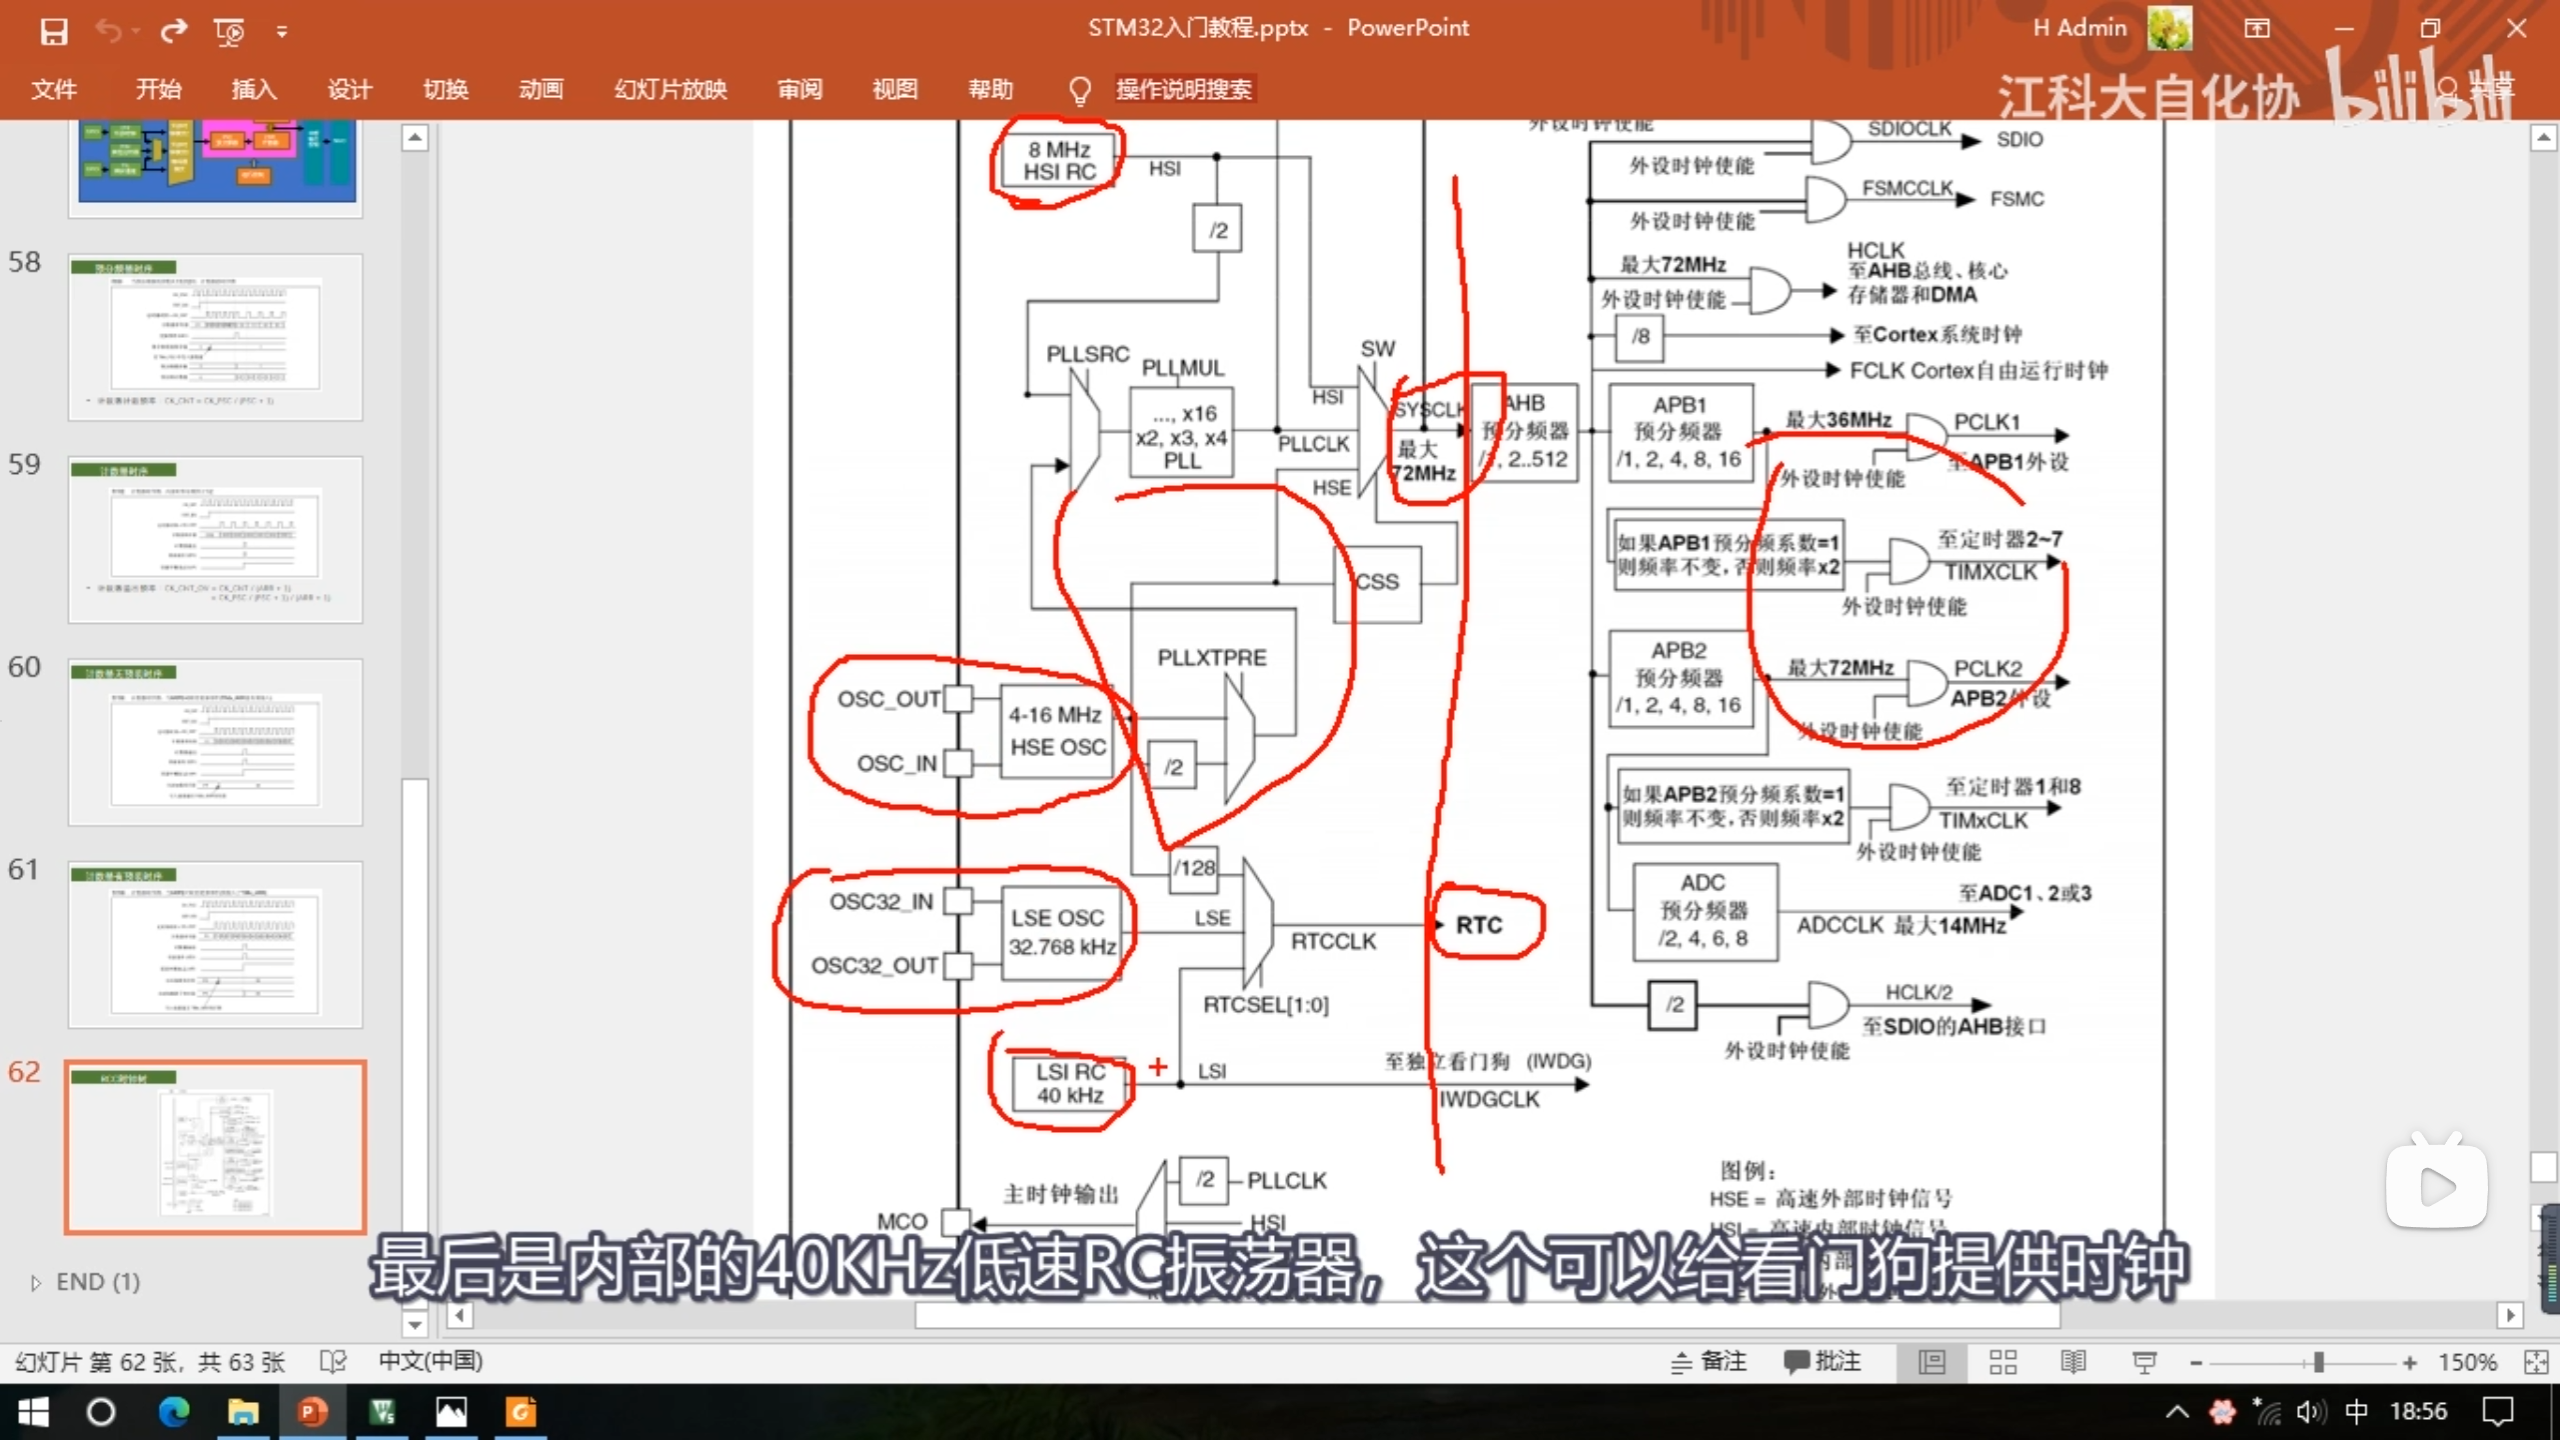
Task: Open Customize Quick Access Toolbar dropdown
Action: pos(282,32)
